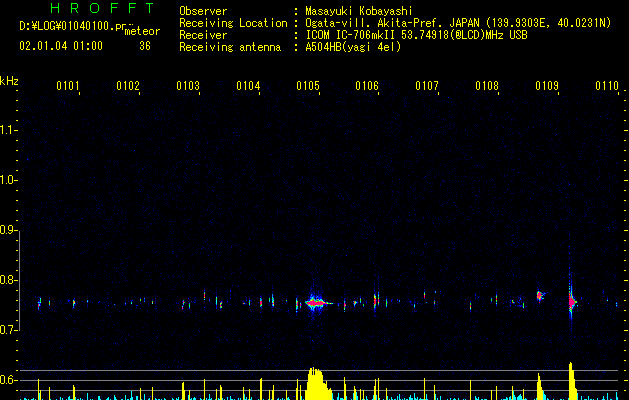Click time marker 0101
The width and height of the screenshot is (629, 400).
tap(67, 85)
